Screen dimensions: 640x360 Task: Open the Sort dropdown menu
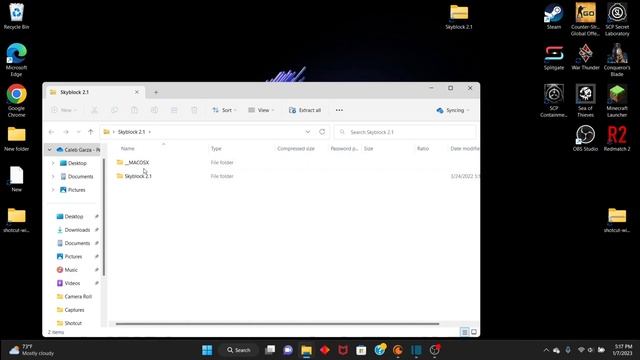click(x=224, y=110)
